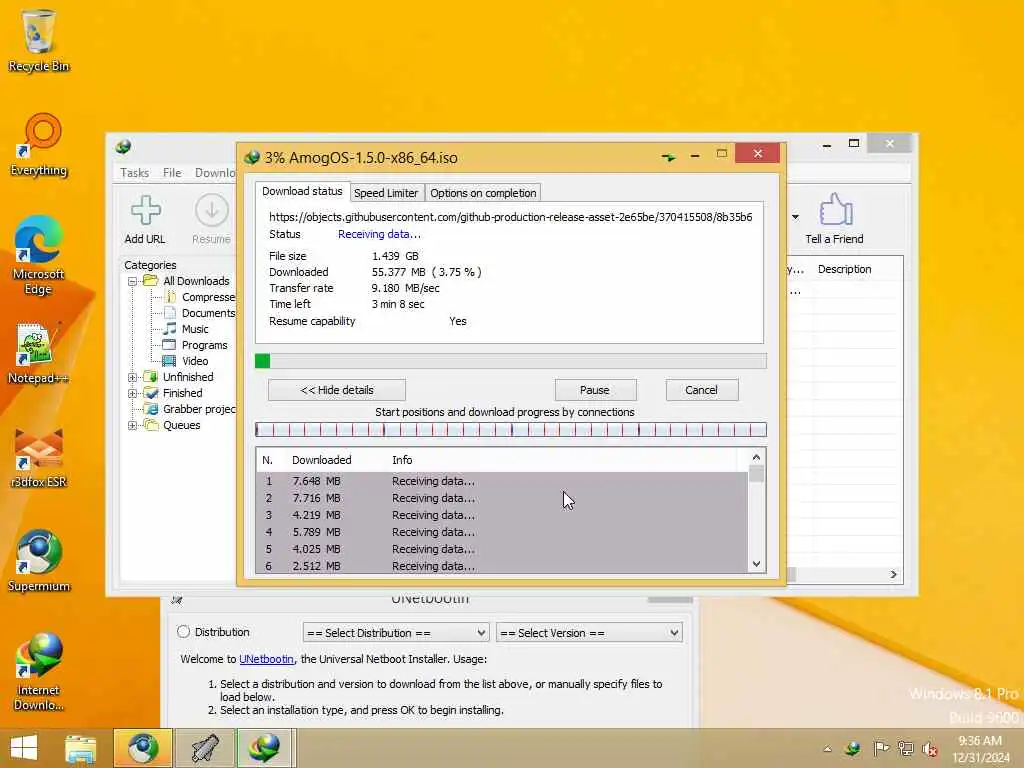Click the Windows Start button
1024x768 pixels.
(24, 748)
